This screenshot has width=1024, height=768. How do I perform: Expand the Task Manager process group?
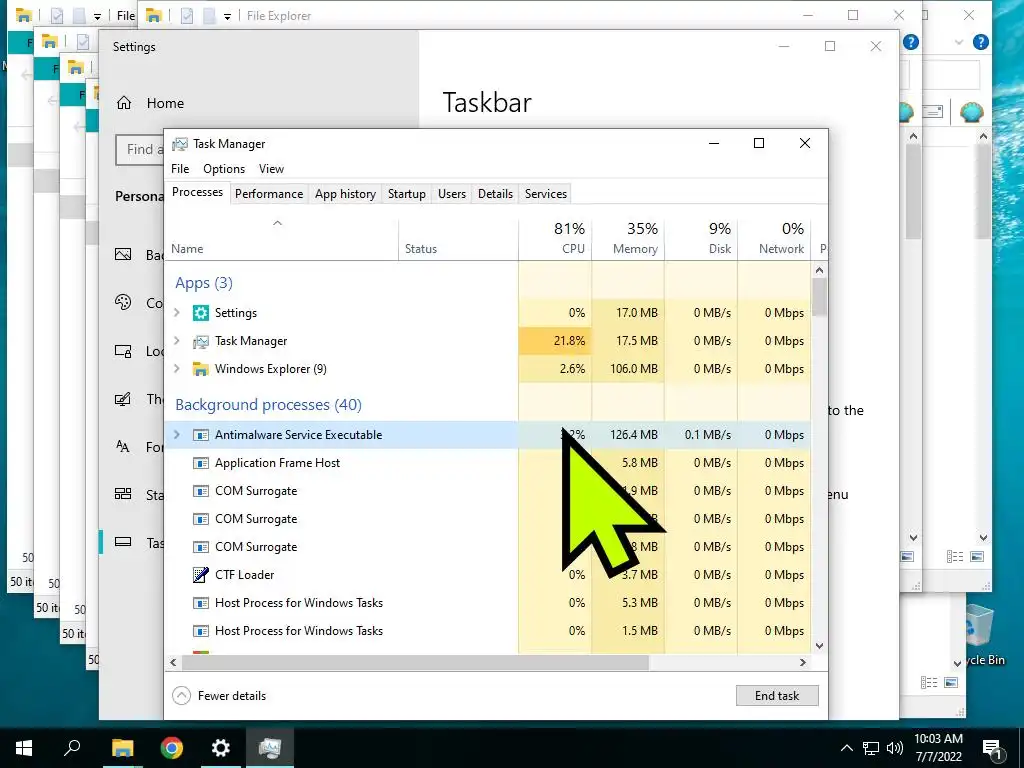click(x=176, y=341)
